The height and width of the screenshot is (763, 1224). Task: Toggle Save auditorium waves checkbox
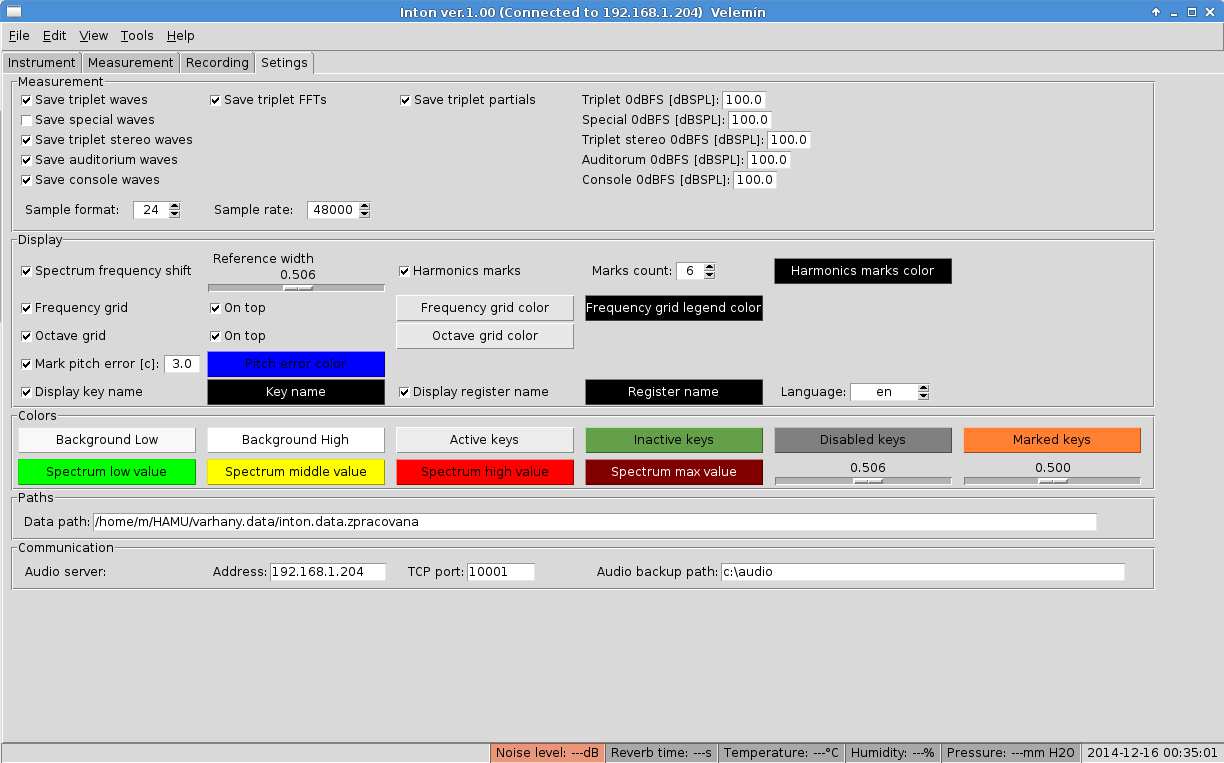(x=26, y=160)
